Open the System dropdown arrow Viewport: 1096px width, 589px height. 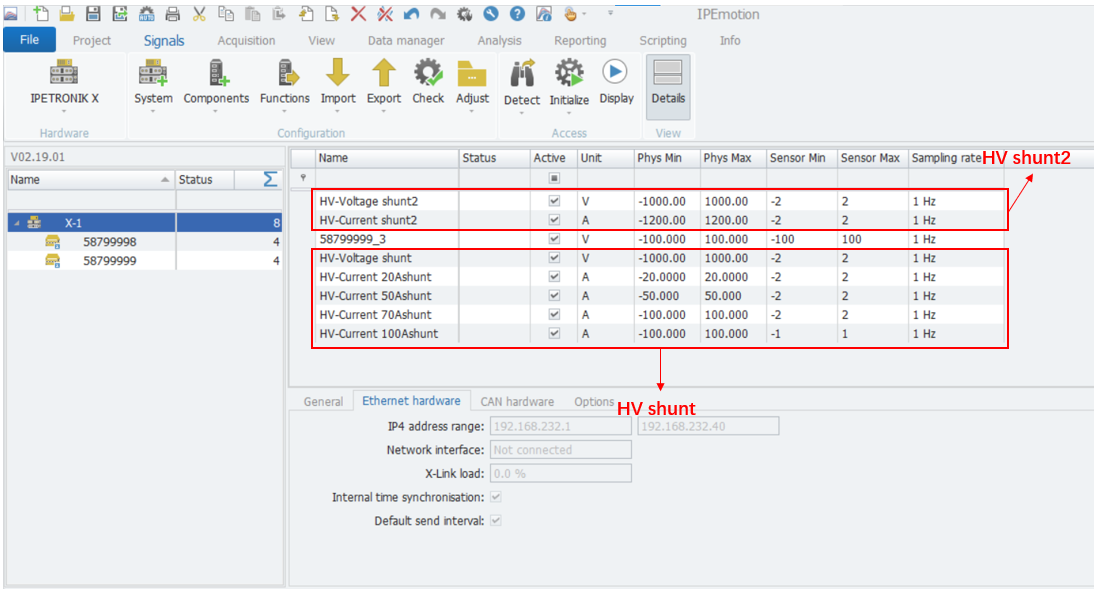tap(152, 112)
